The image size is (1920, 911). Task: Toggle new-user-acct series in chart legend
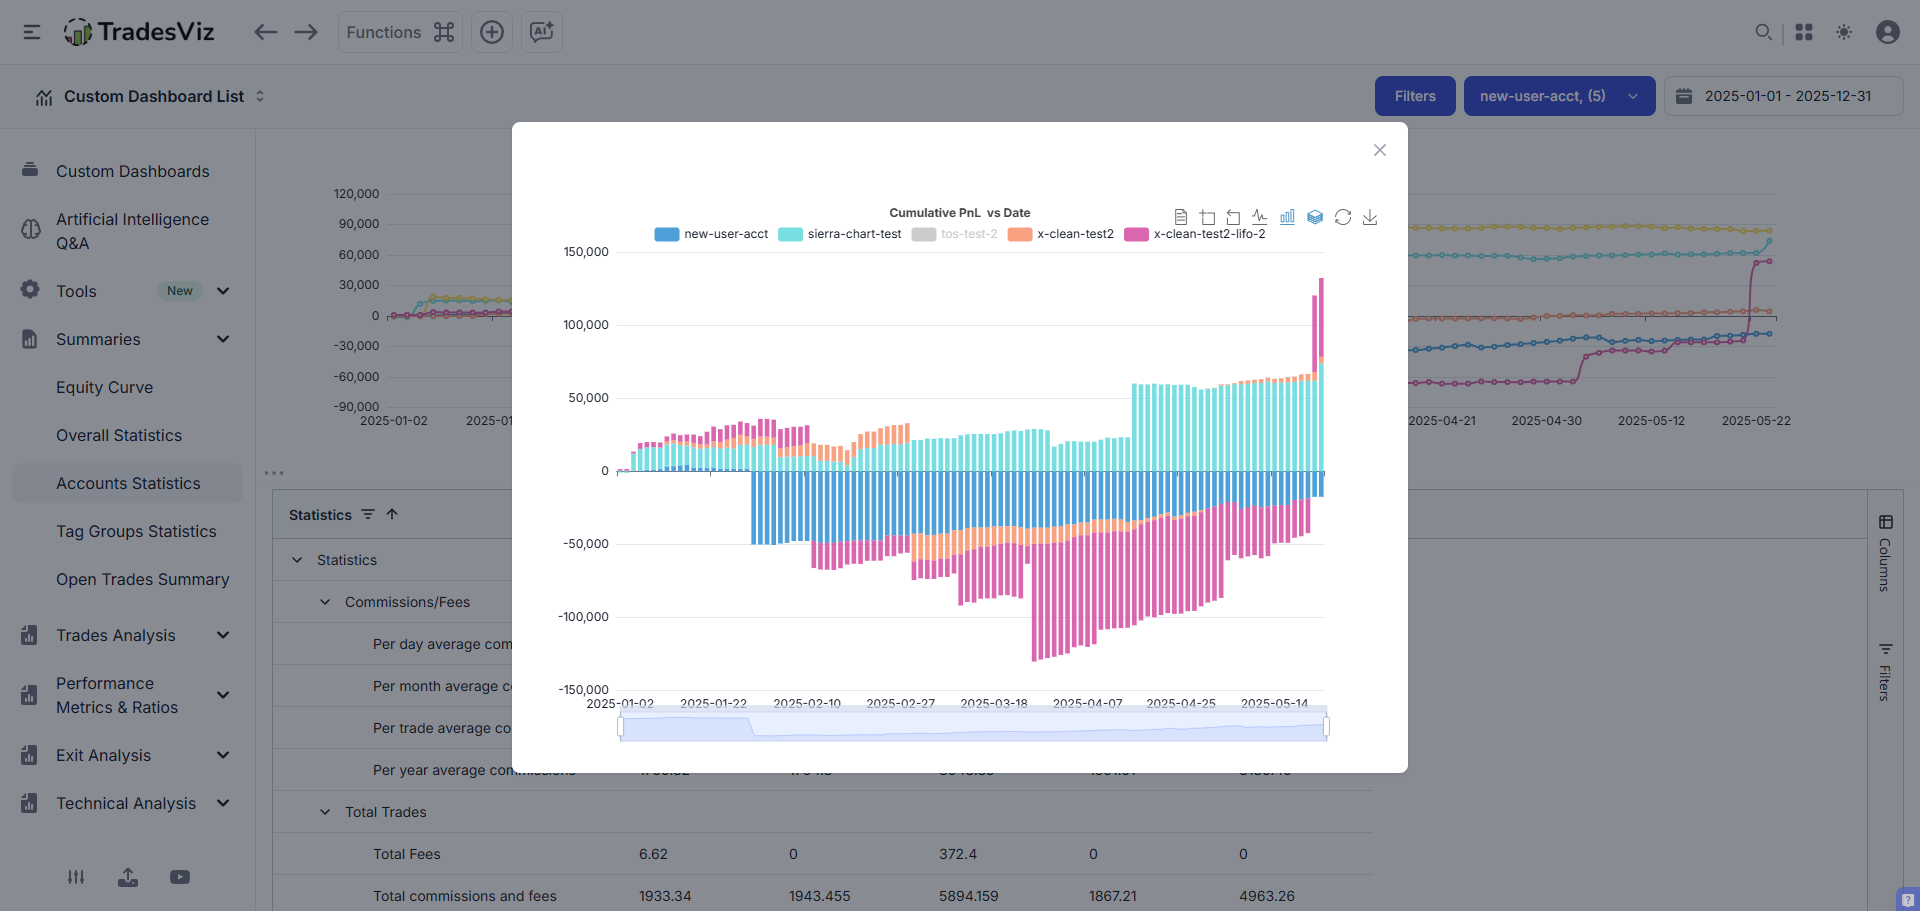[x=711, y=234]
